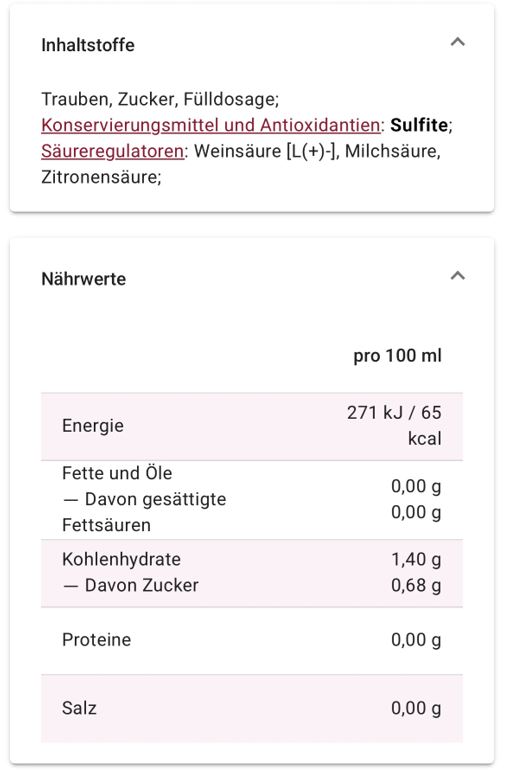Select the Energie table row
The width and height of the screenshot is (505, 773).
tap(252, 426)
